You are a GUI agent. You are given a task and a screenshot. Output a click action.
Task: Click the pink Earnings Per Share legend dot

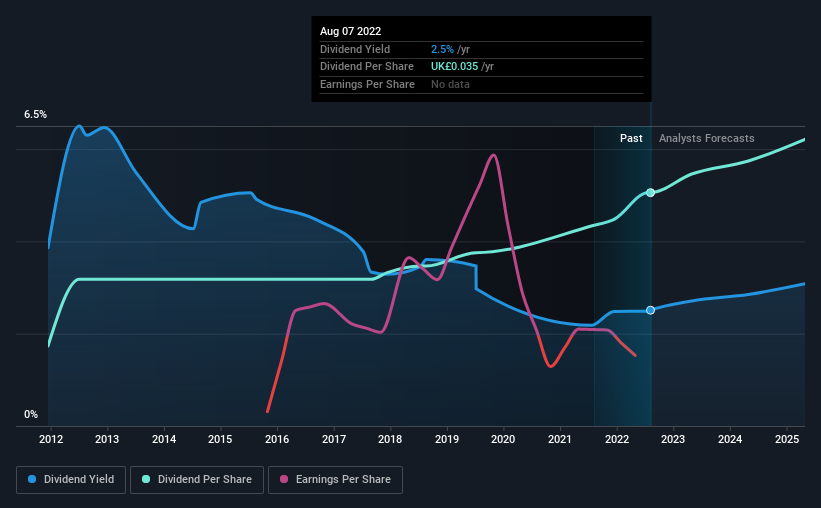[x=284, y=479]
